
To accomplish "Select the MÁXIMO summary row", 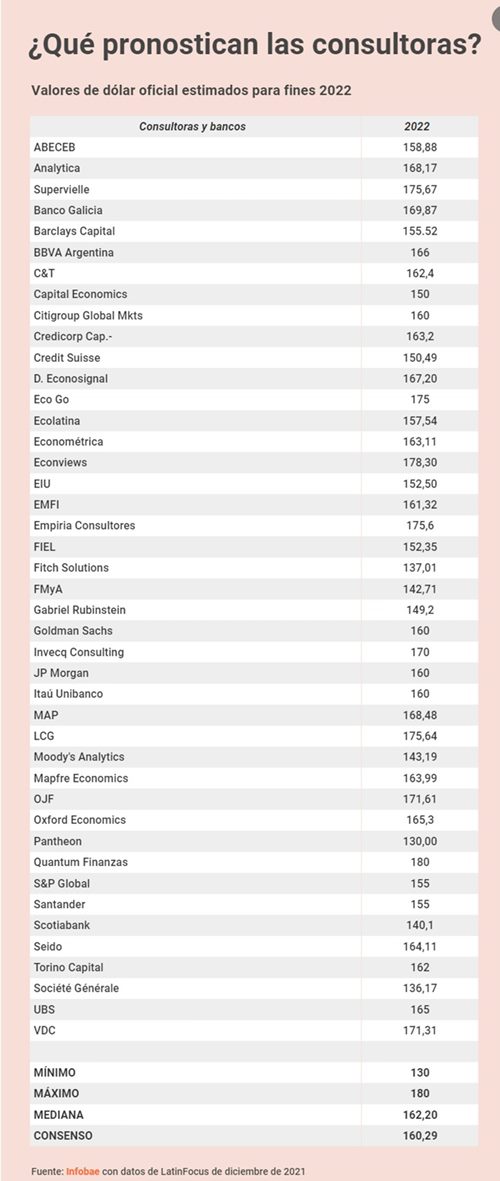I will (x=254, y=1093).
